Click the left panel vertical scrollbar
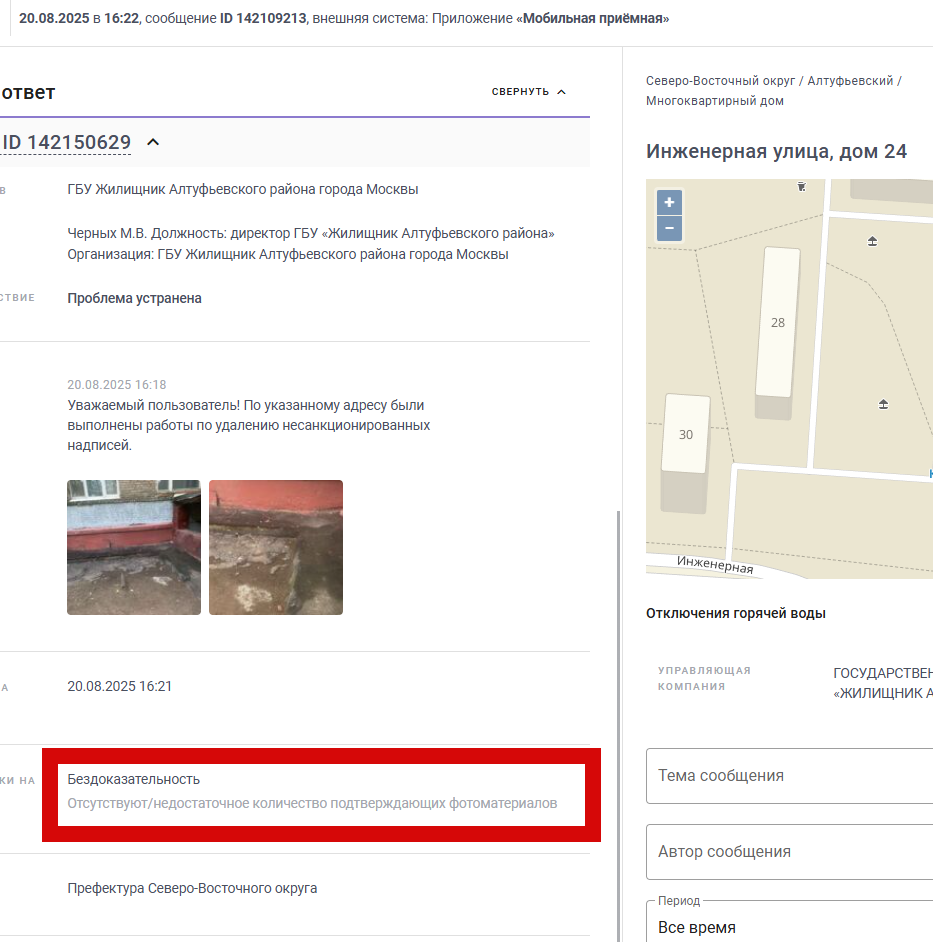Viewport: 933px width, 942px height. (x=618, y=726)
